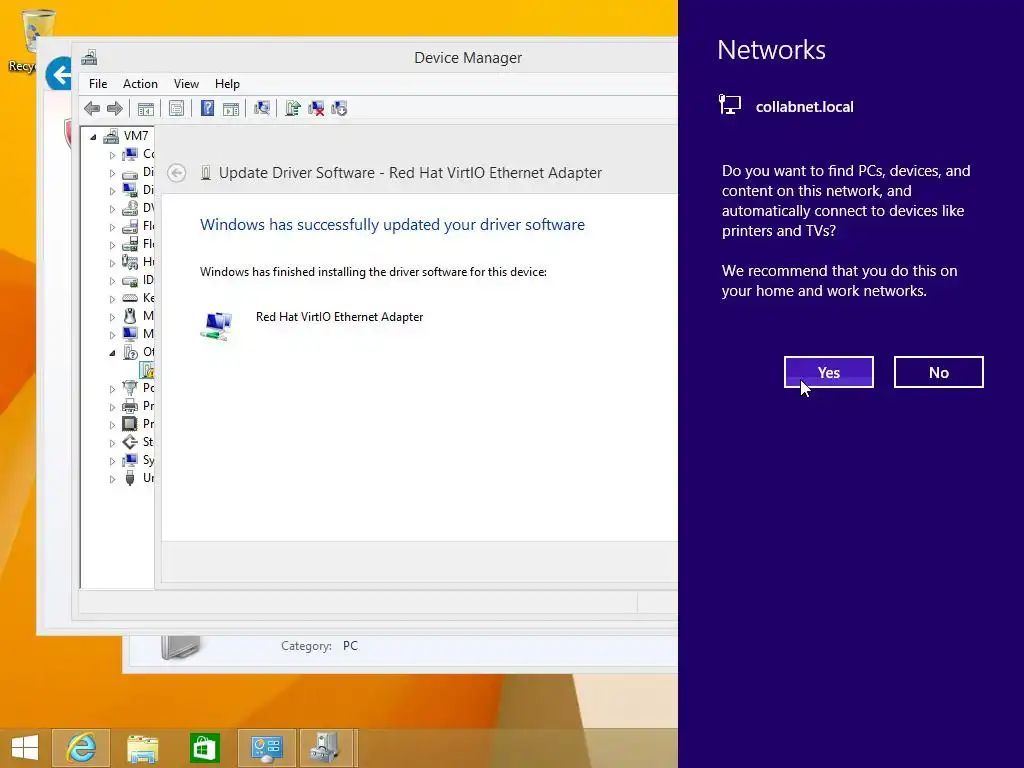
Task: Click the Device Manager title bar icon
Action: click(x=89, y=57)
